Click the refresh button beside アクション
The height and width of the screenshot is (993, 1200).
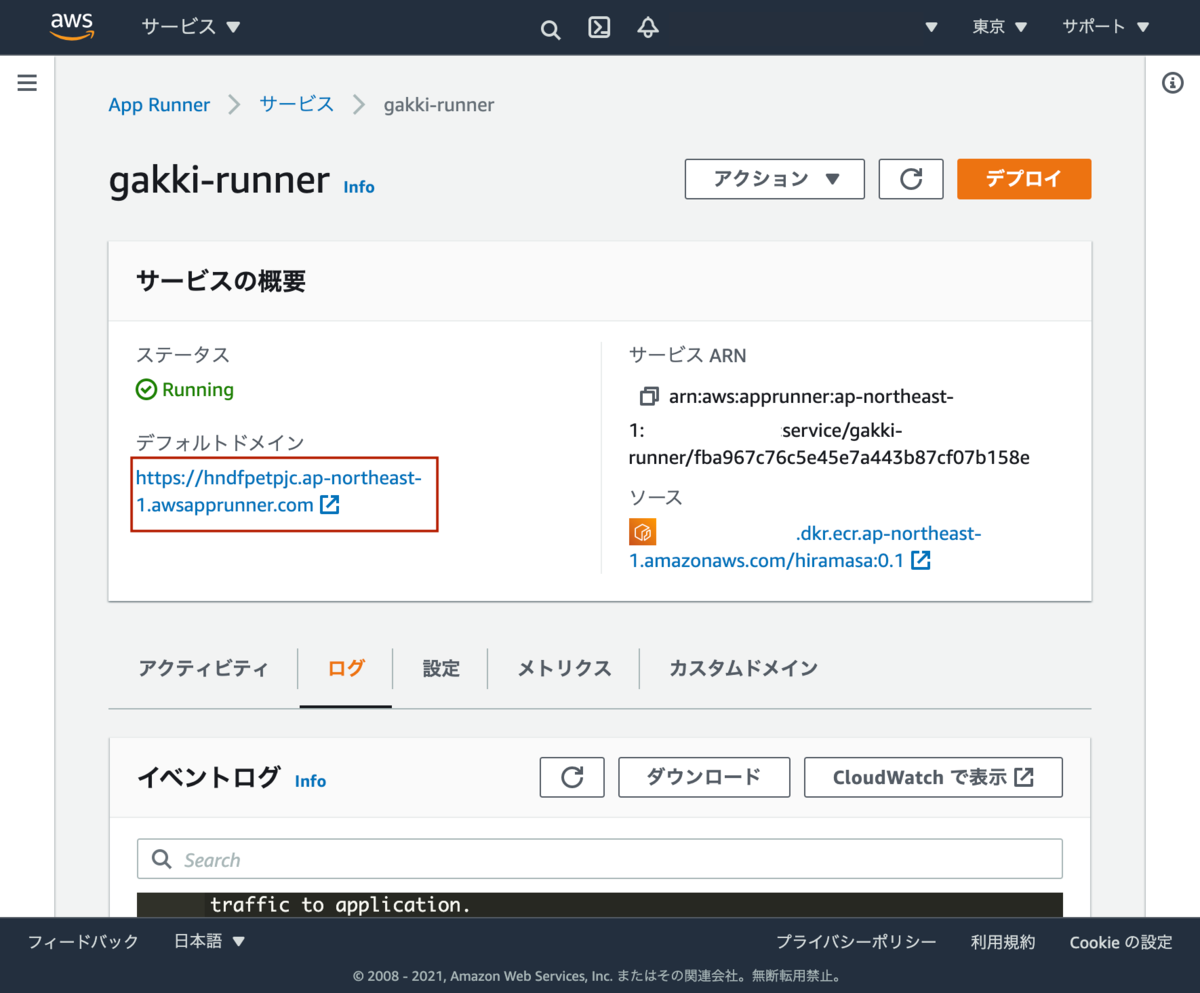(911, 179)
